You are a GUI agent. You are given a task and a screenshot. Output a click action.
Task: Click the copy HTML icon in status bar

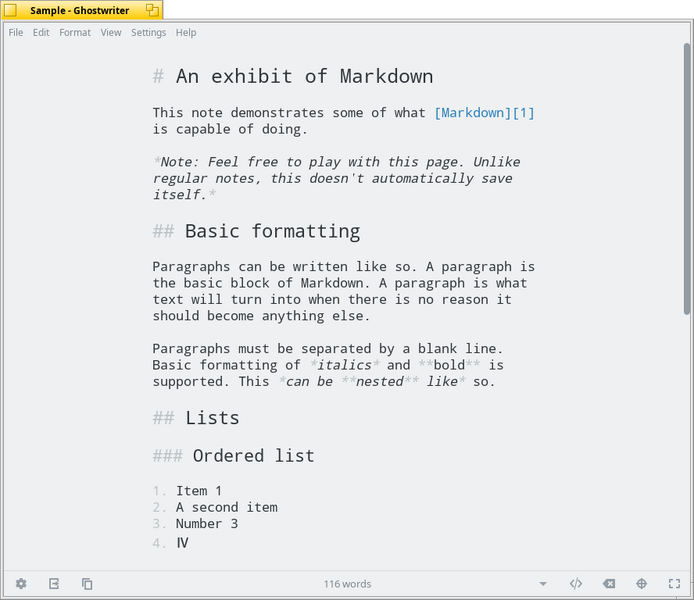pyautogui.click(x=87, y=584)
